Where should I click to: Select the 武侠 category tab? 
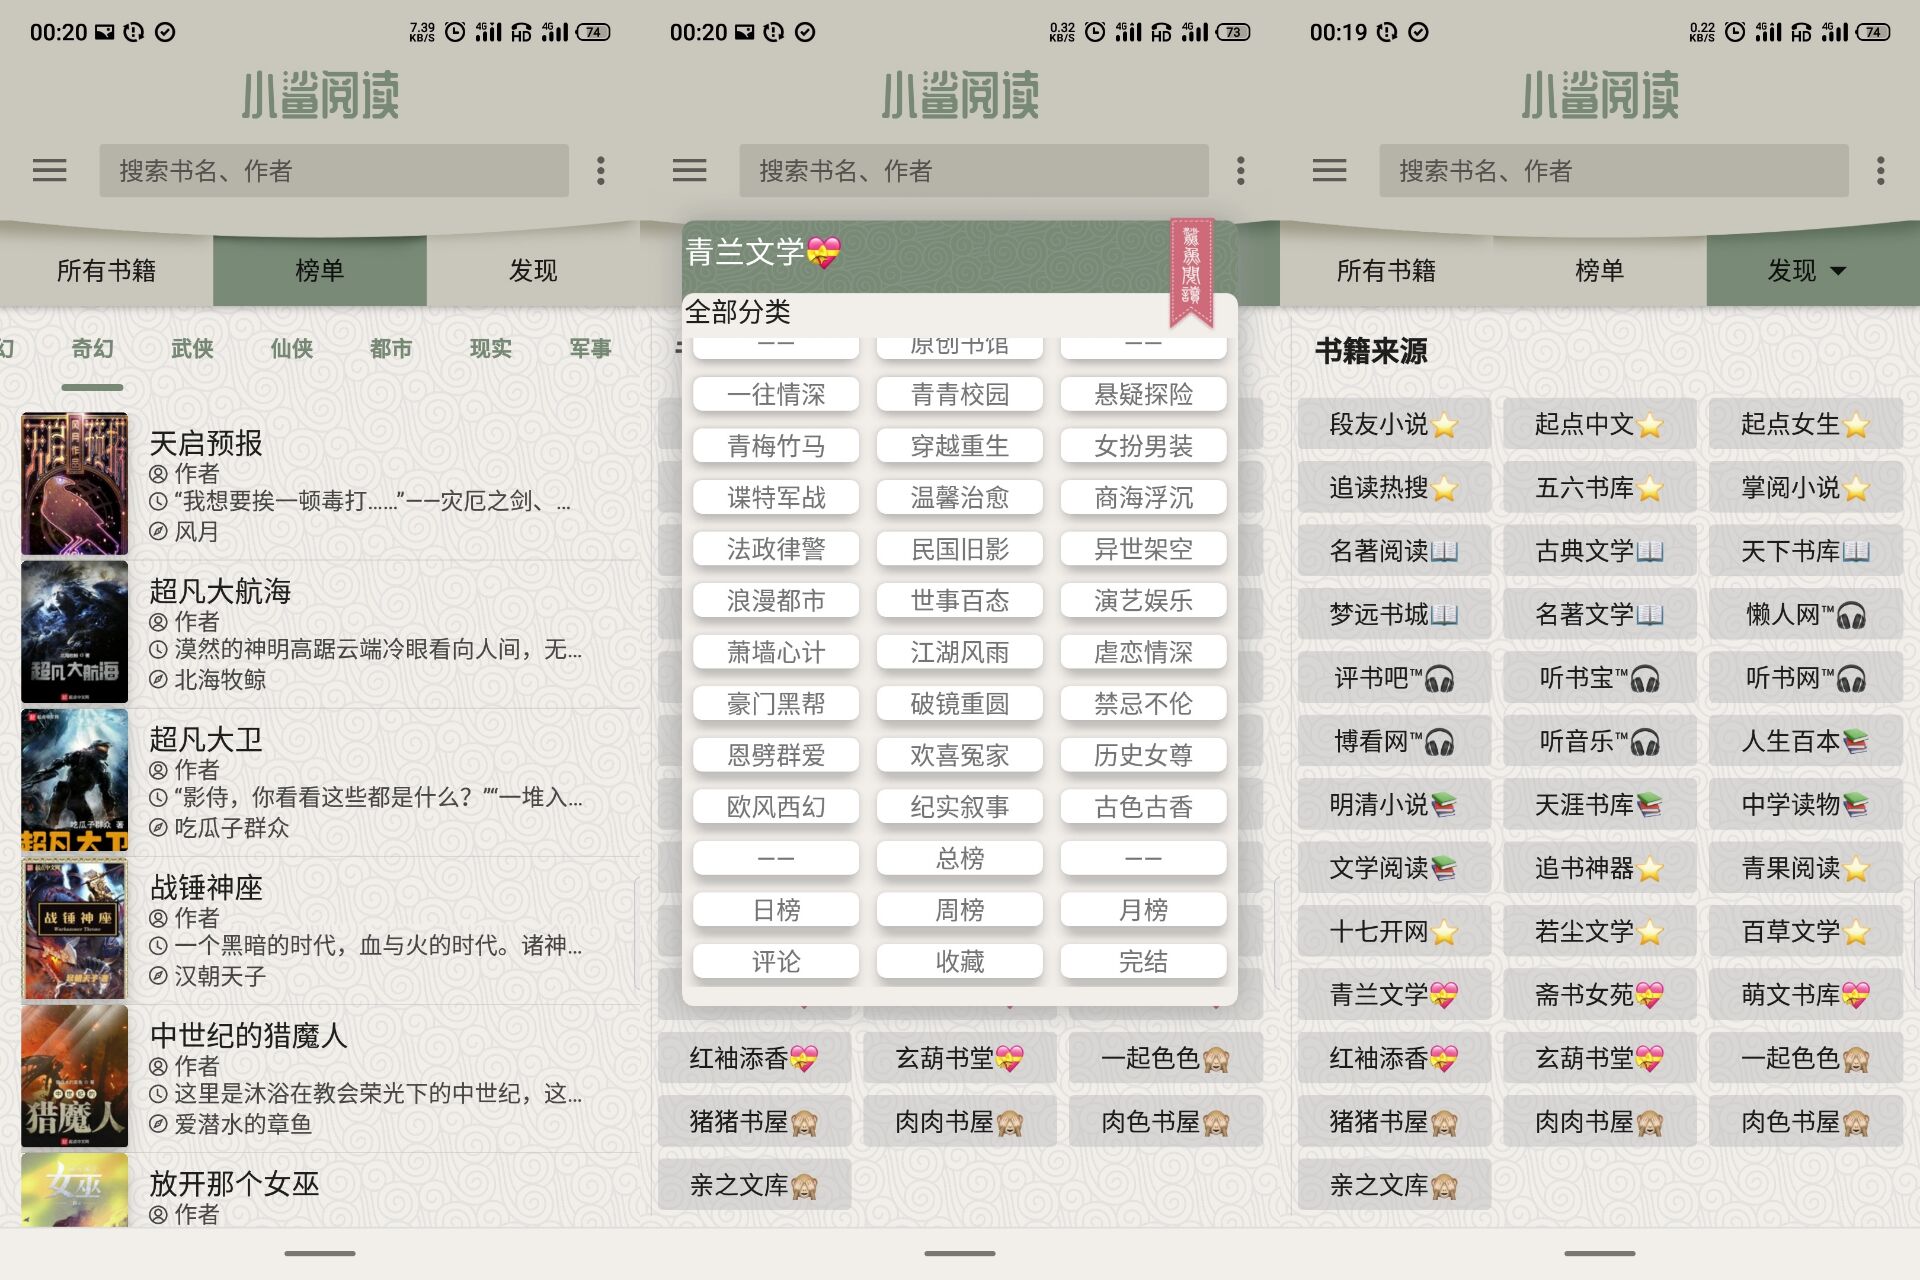(192, 348)
